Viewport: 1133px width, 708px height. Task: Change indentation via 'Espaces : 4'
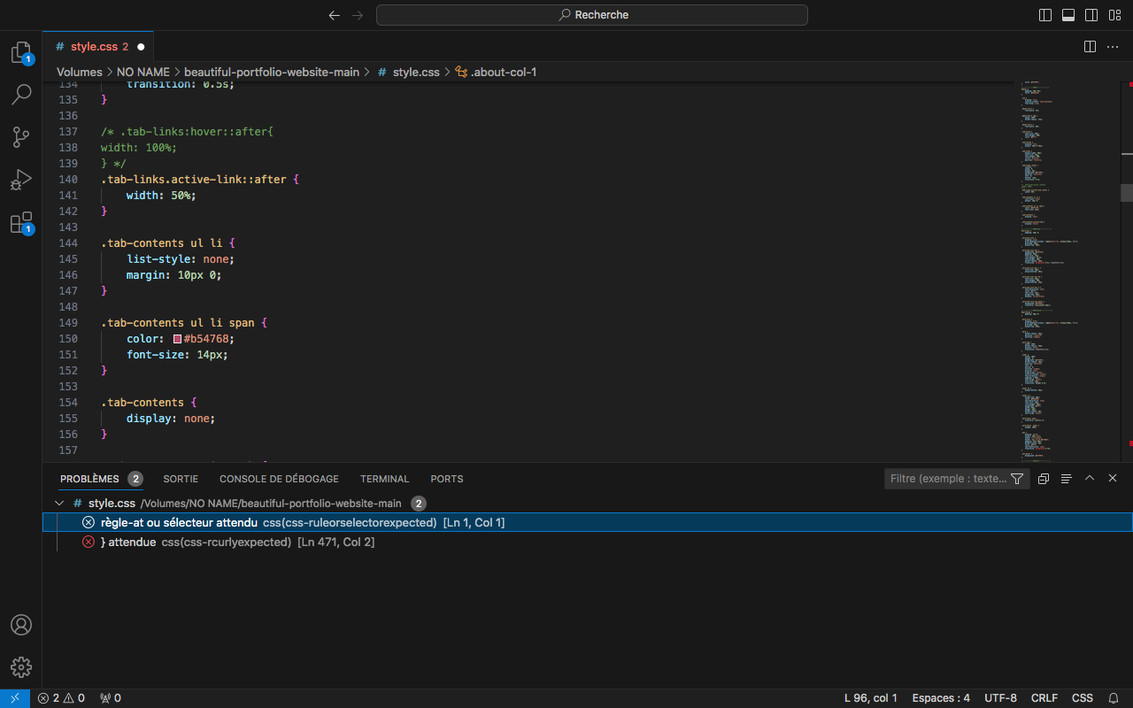pos(941,698)
